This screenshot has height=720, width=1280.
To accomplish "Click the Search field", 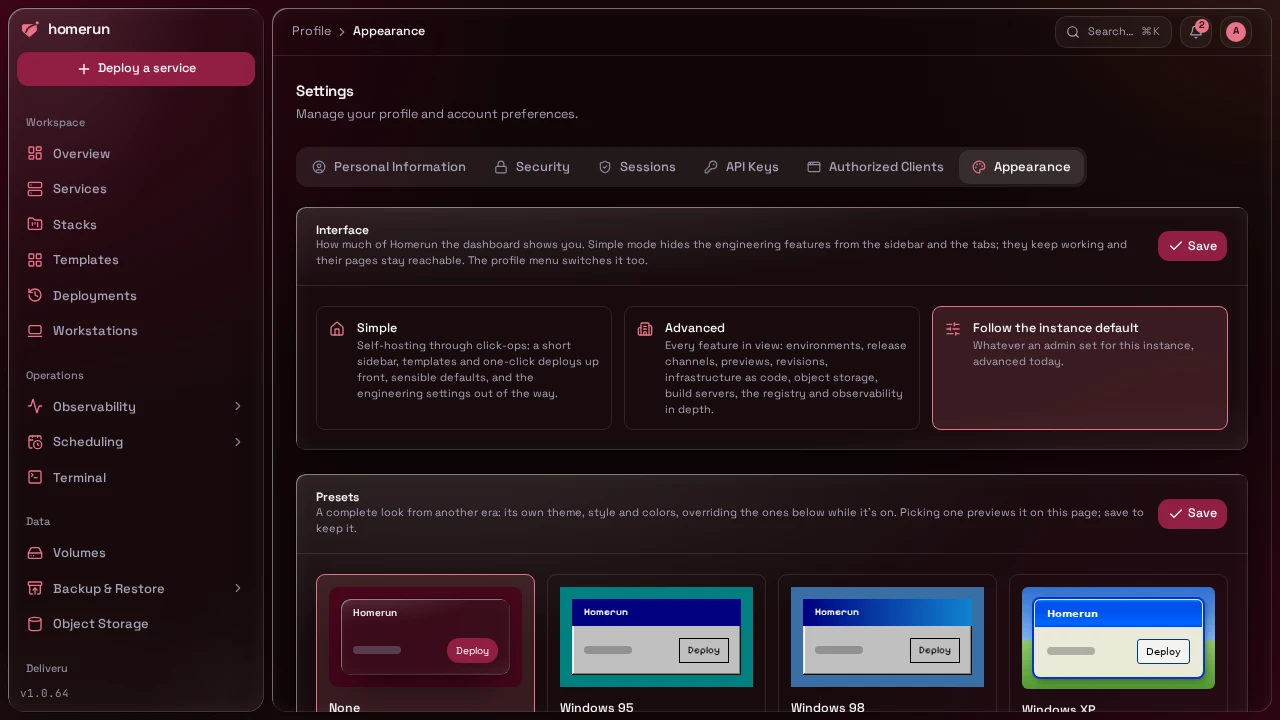I will tap(1113, 32).
